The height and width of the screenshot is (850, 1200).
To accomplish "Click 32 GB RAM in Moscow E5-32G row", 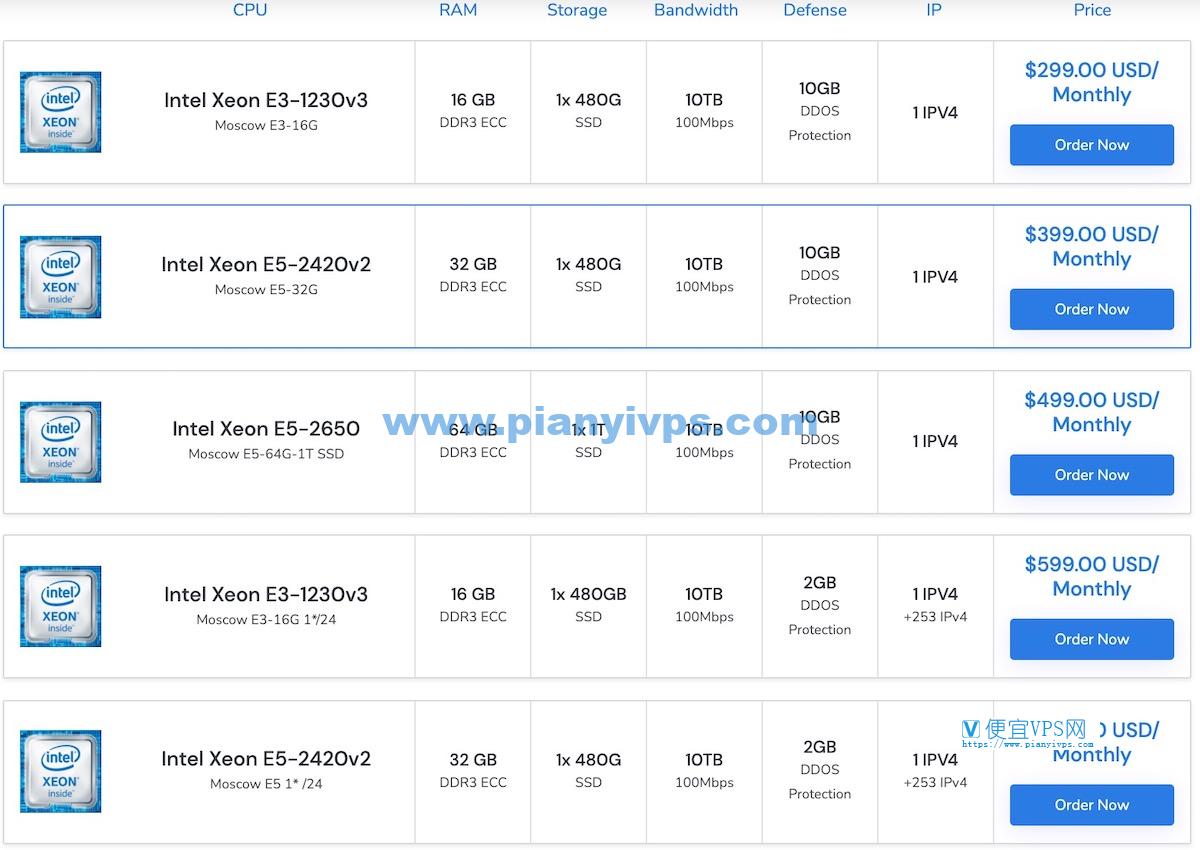I will coord(473,264).
